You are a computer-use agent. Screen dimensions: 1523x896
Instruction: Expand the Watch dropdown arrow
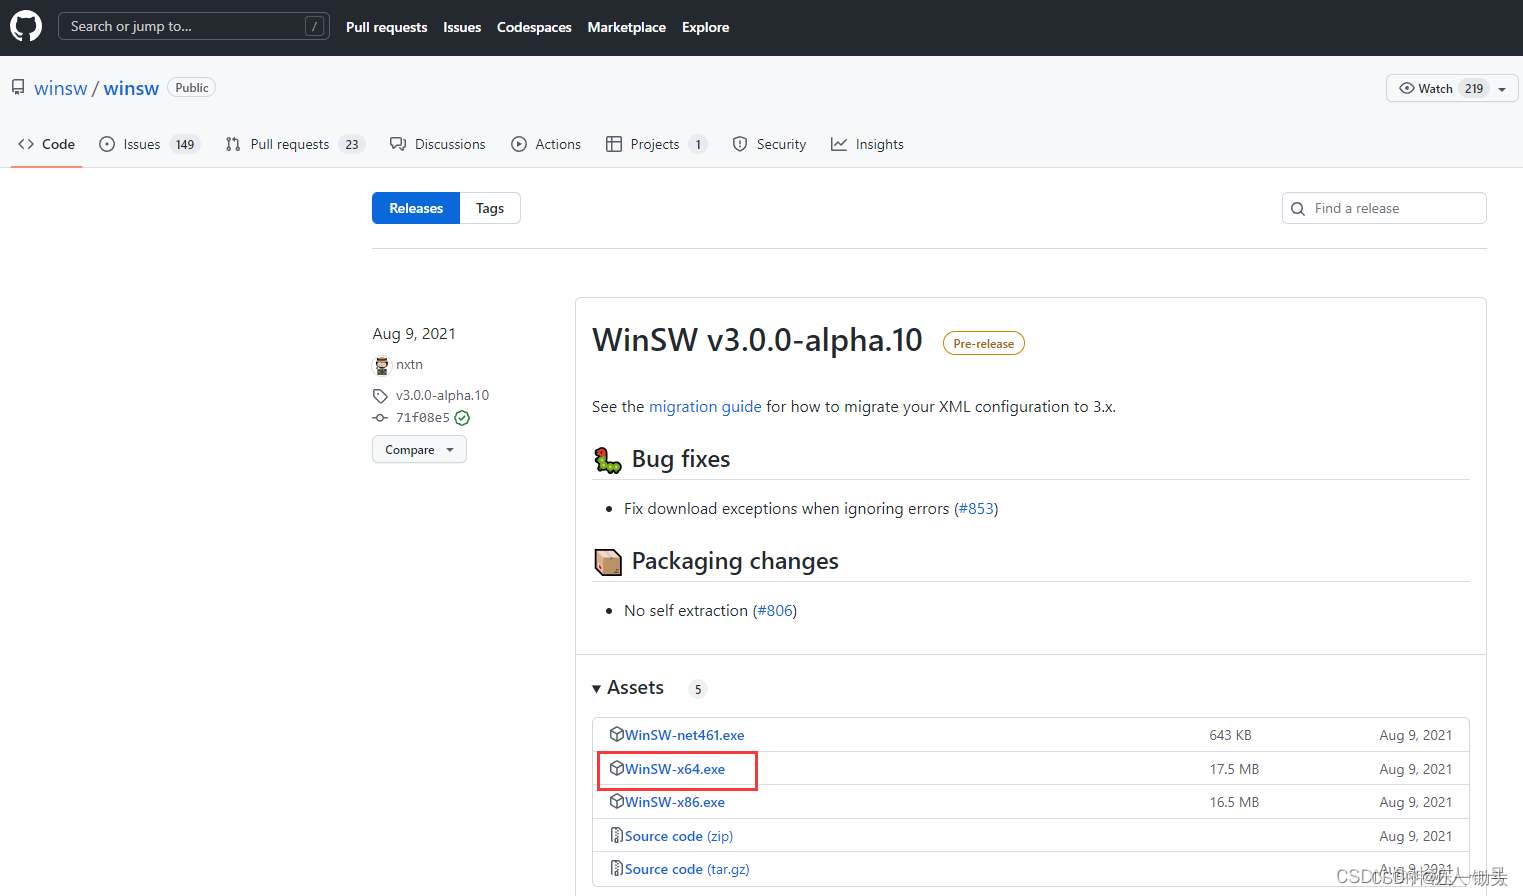1502,89
